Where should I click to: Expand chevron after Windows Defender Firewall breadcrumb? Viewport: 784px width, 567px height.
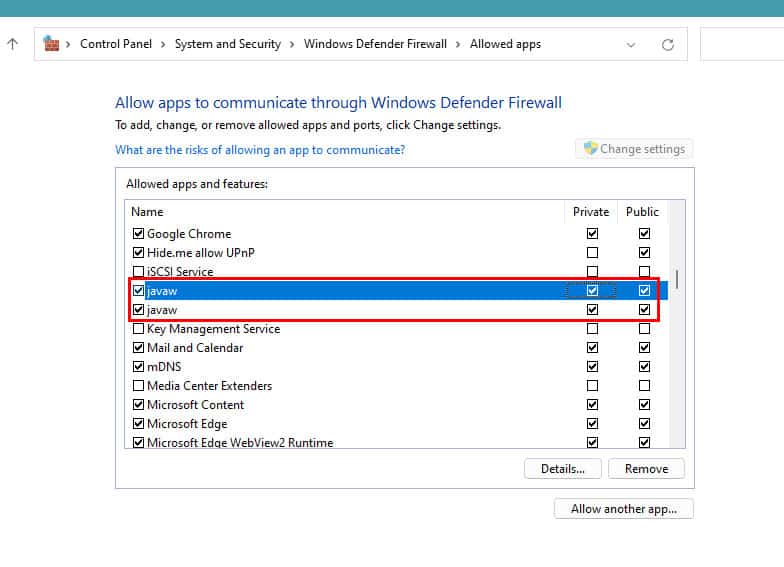click(458, 44)
